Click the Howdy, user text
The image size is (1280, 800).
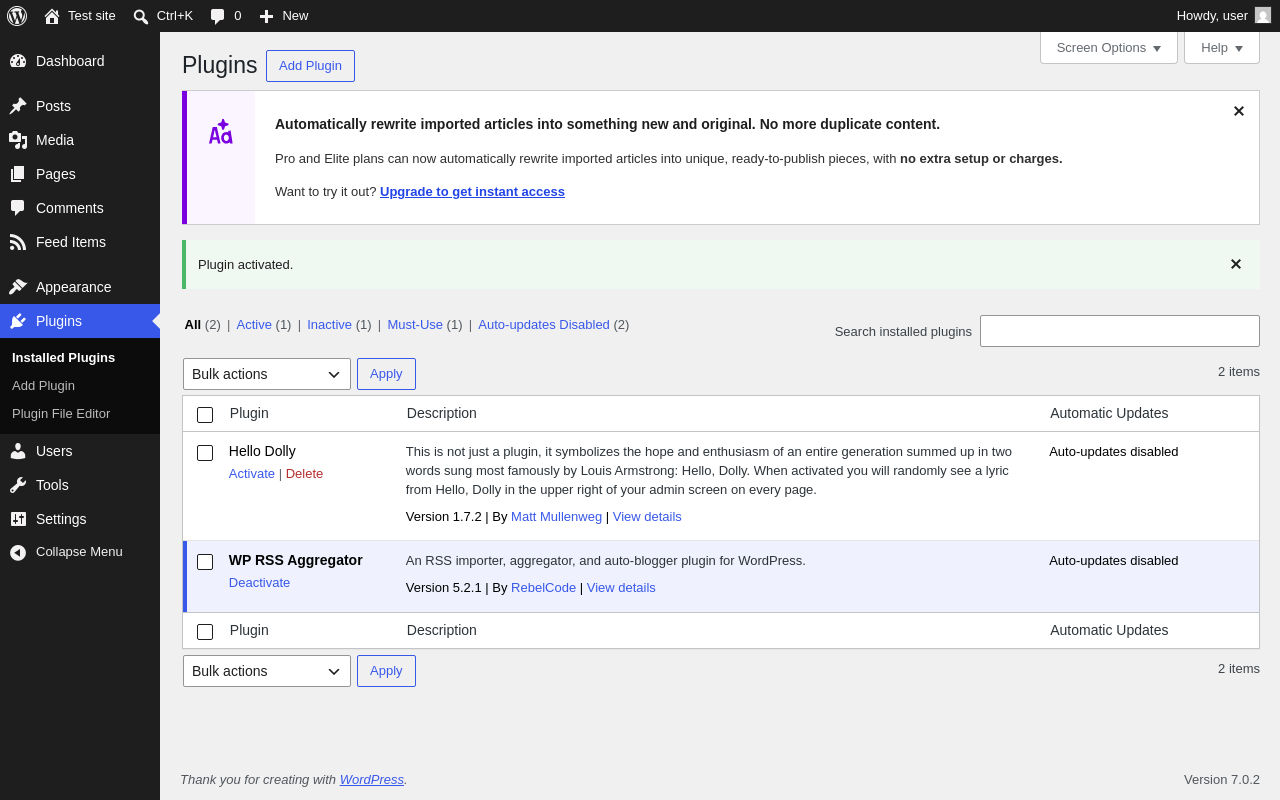tap(1212, 15)
